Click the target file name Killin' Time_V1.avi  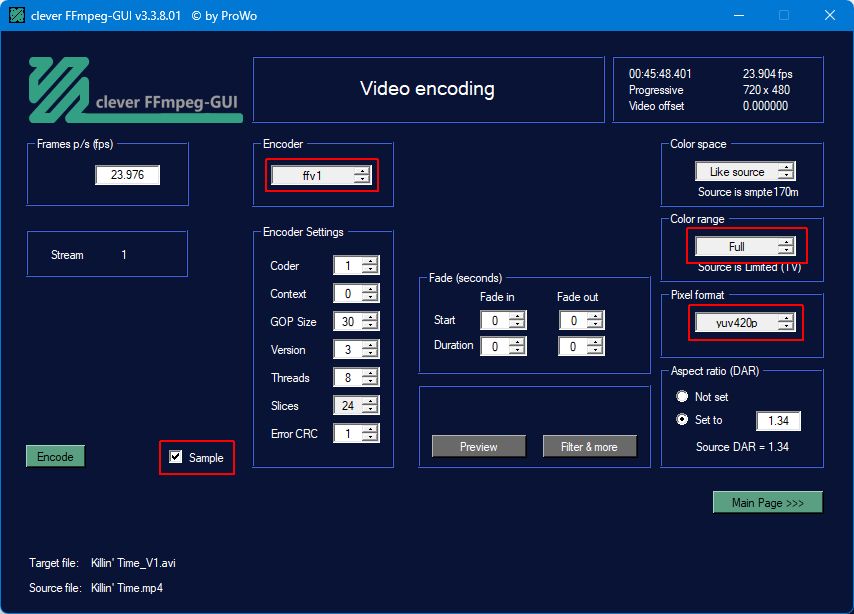coord(133,563)
